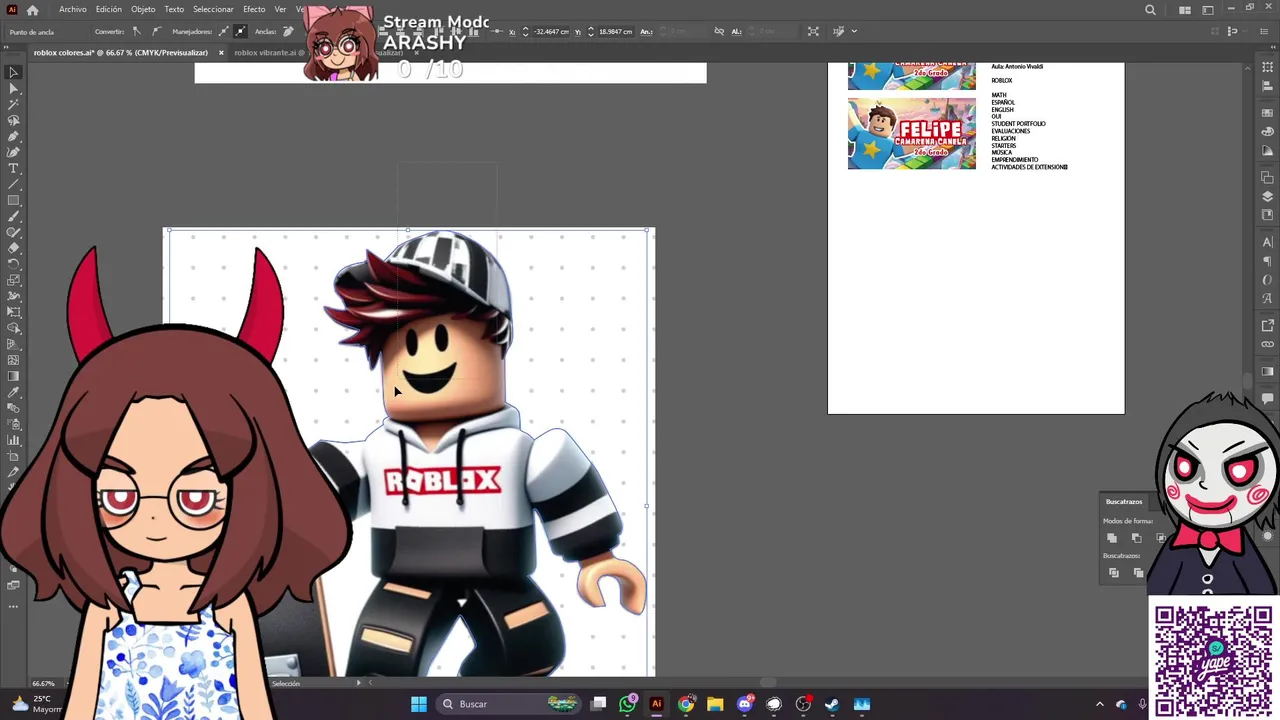This screenshot has width=1280, height=720.
Task: Open the Asset Export panel icon
Action: click(1268, 325)
